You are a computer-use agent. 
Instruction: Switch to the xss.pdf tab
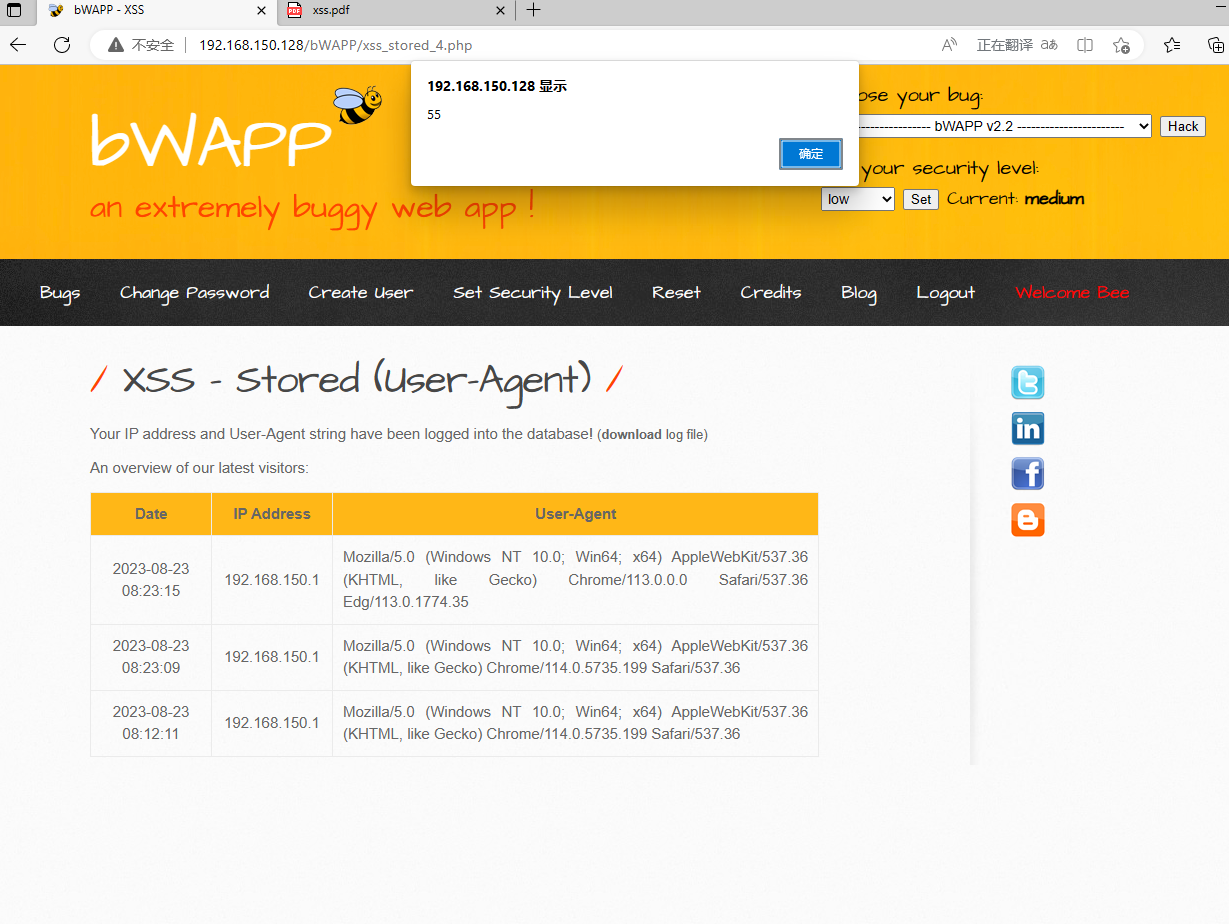click(x=397, y=10)
